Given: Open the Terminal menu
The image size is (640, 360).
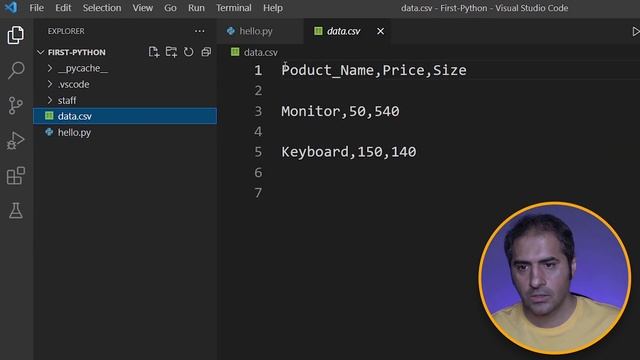Looking at the screenshot, I should (x=233, y=8).
